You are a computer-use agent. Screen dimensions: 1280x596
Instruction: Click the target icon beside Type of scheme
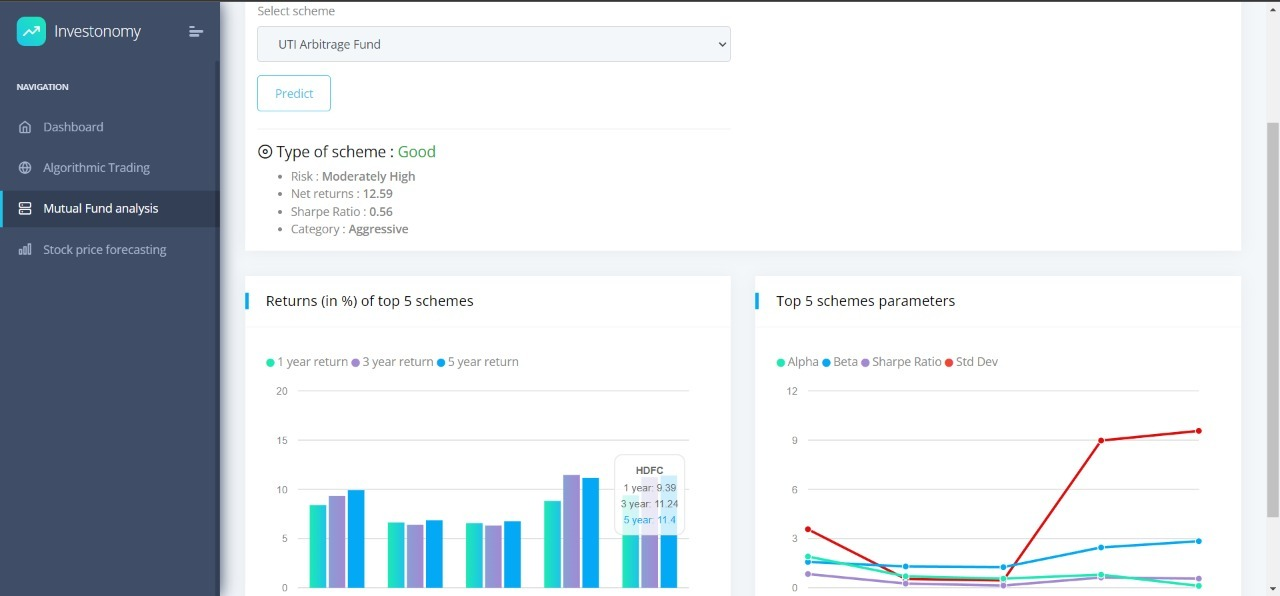265,152
